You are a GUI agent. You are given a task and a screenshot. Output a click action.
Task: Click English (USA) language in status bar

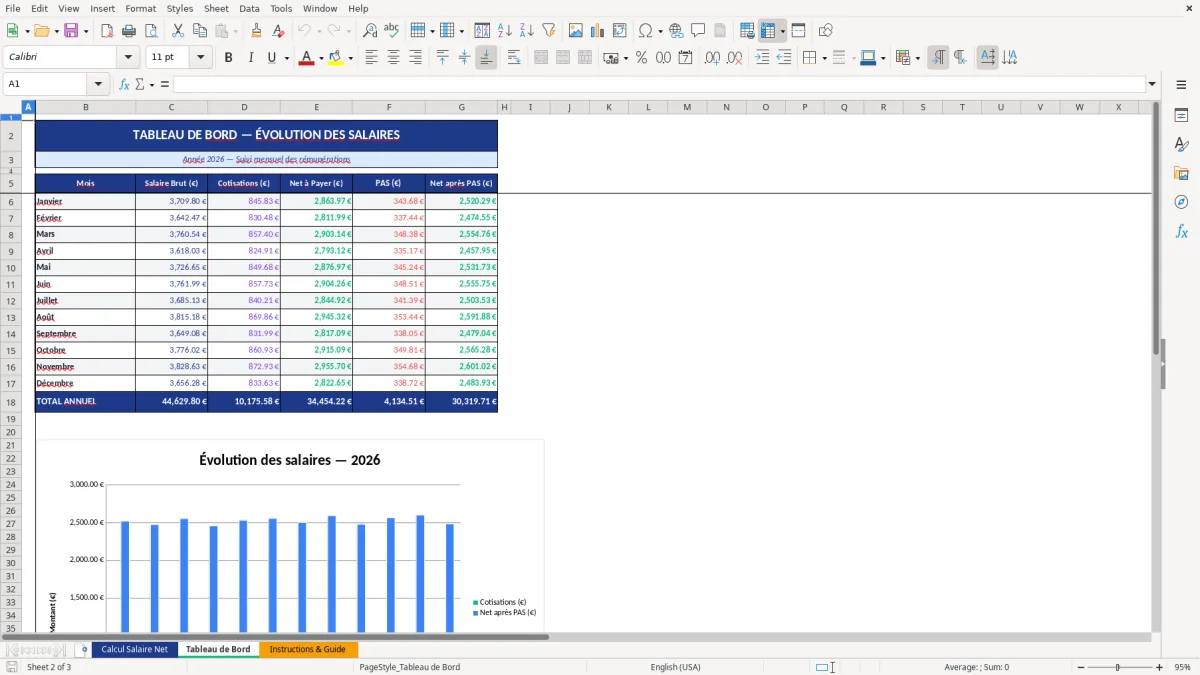click(x=675, y=667)
